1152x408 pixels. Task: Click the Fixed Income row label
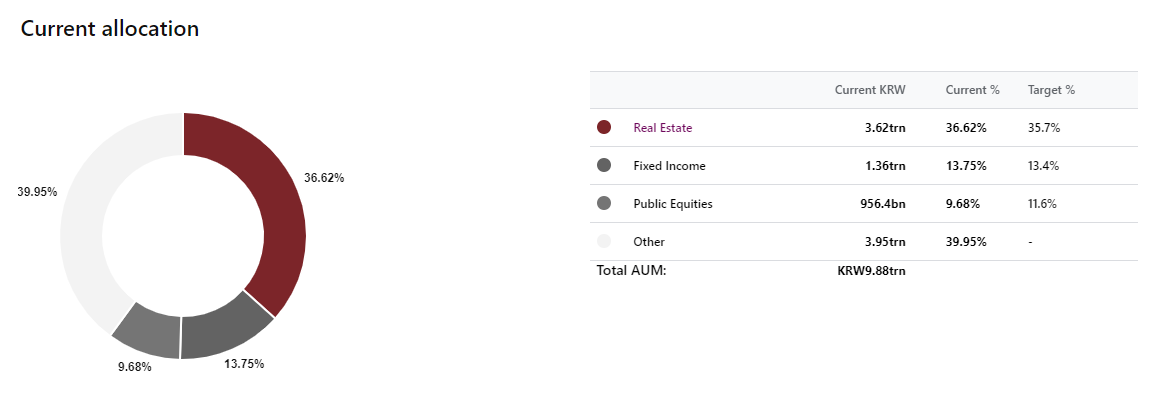tap(669, 166)
